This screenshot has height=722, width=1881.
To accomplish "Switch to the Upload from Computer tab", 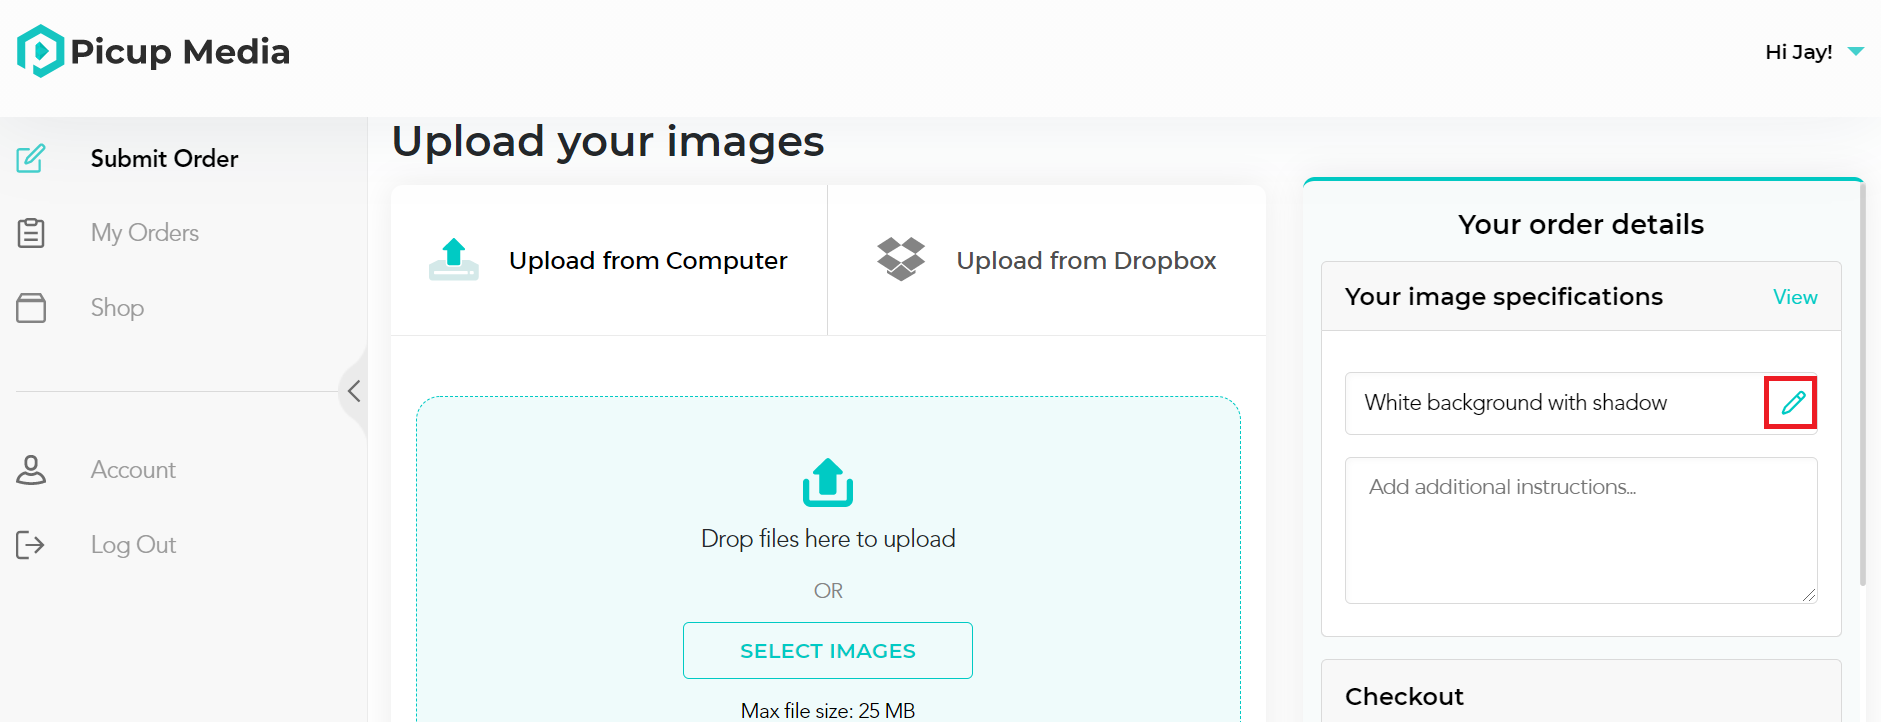I will pyautogui.click(x=609, y=260).
